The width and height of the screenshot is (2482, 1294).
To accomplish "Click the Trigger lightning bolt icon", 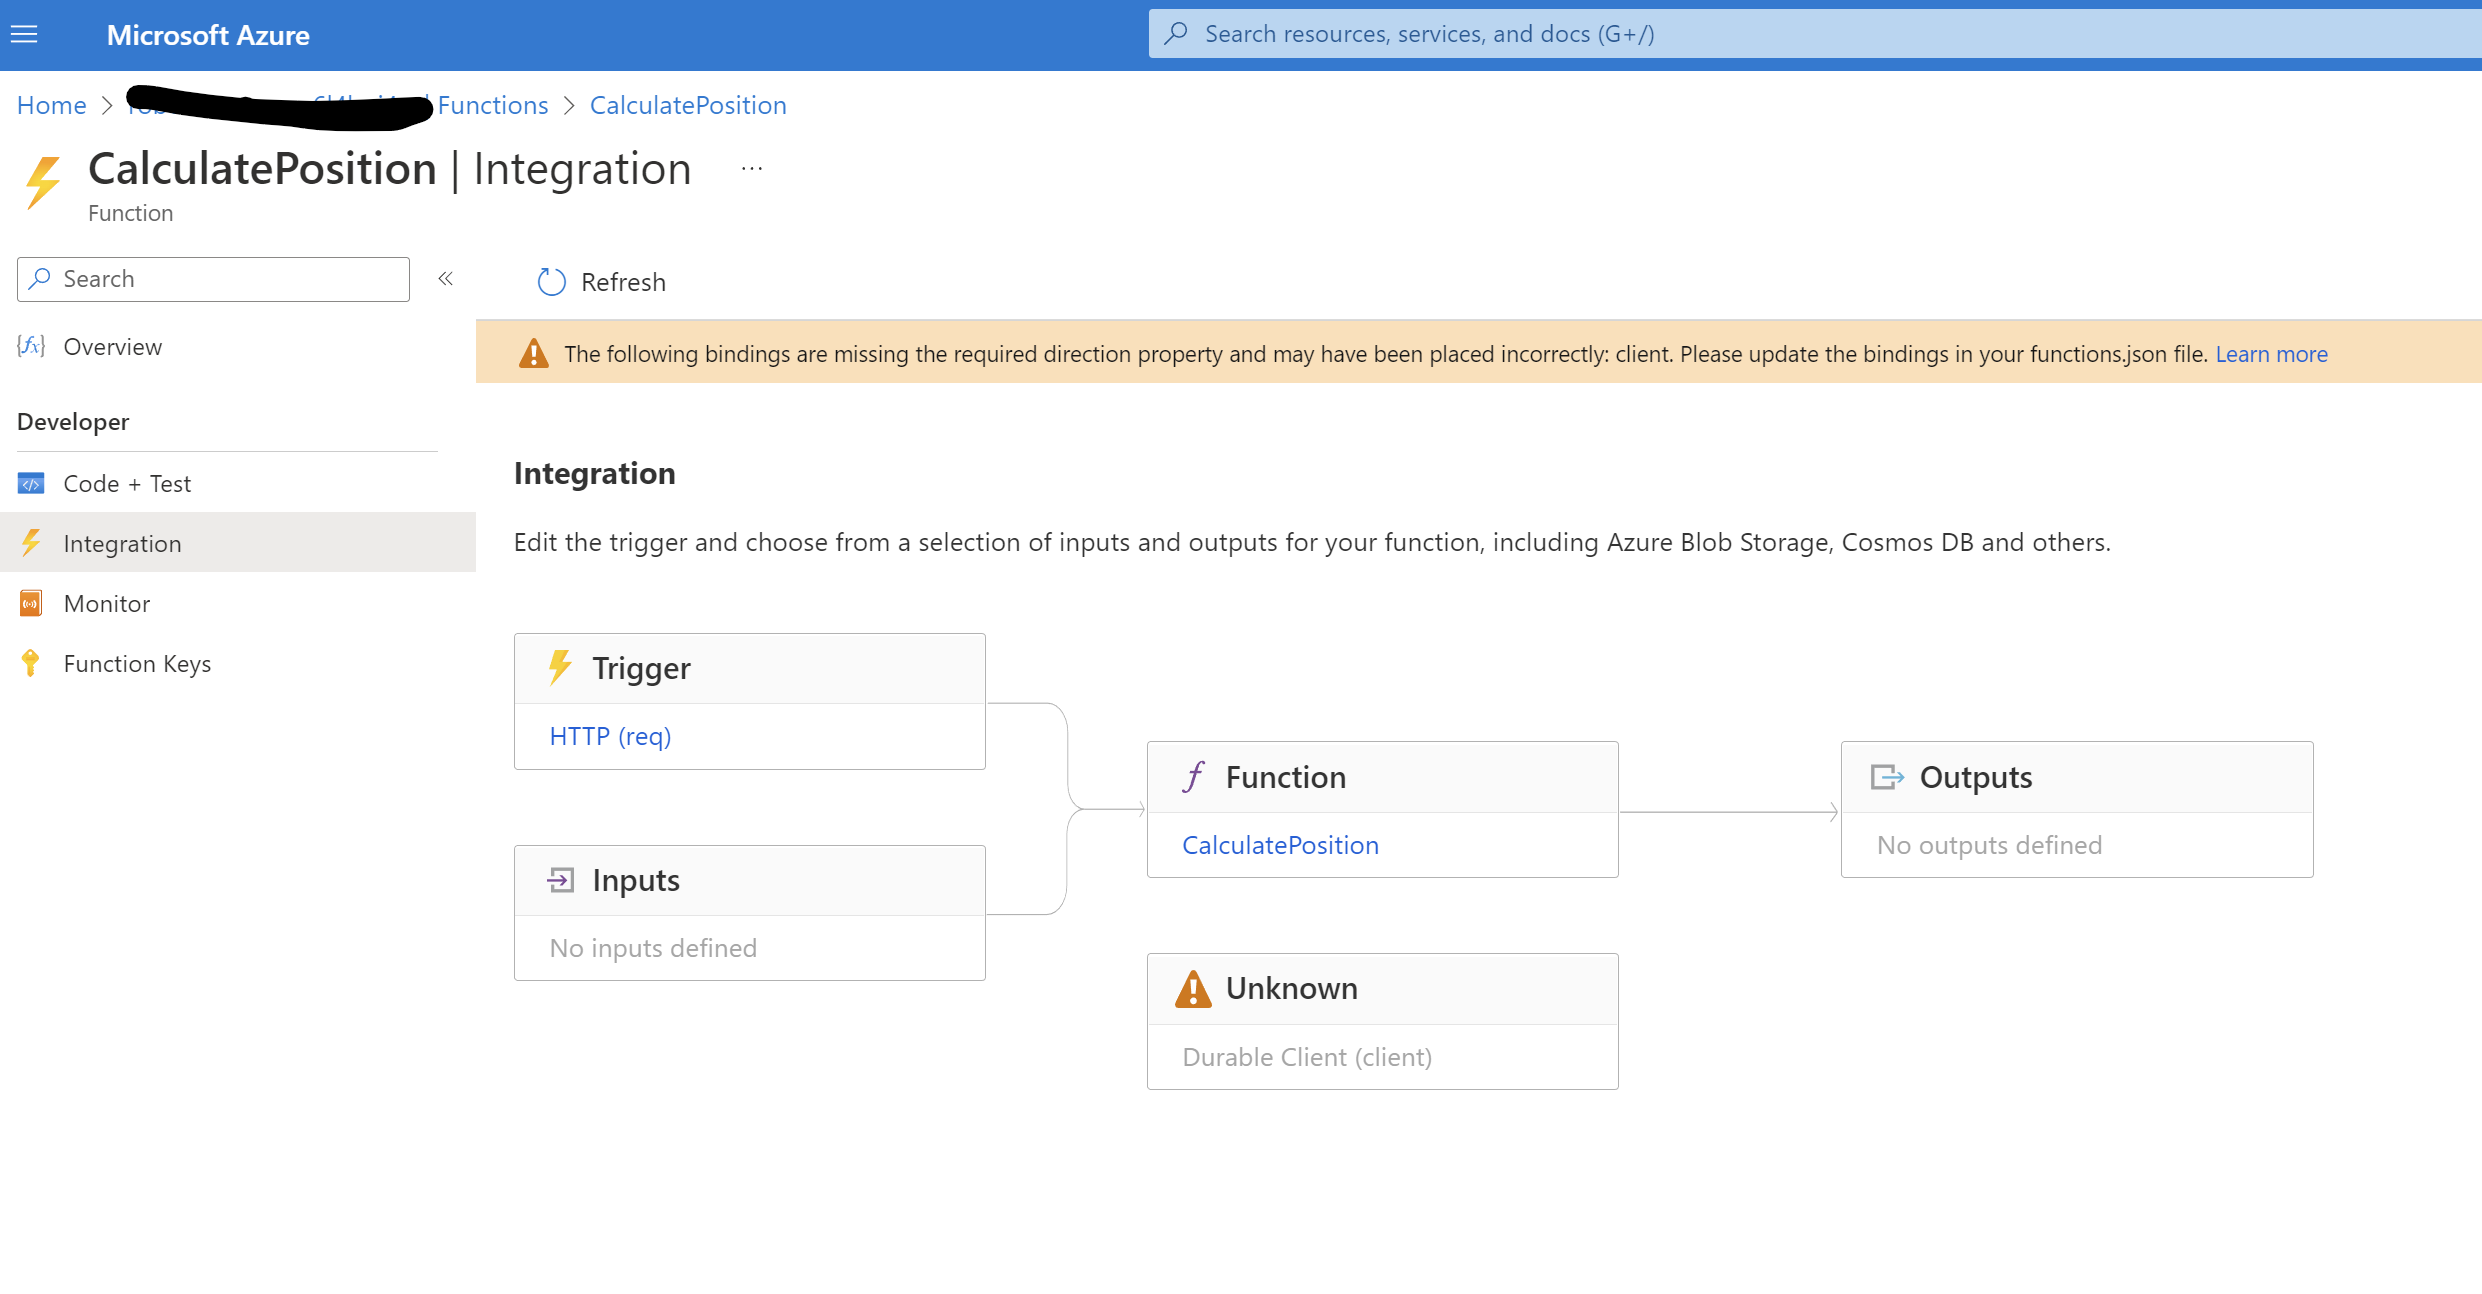I will coord(560,668).
